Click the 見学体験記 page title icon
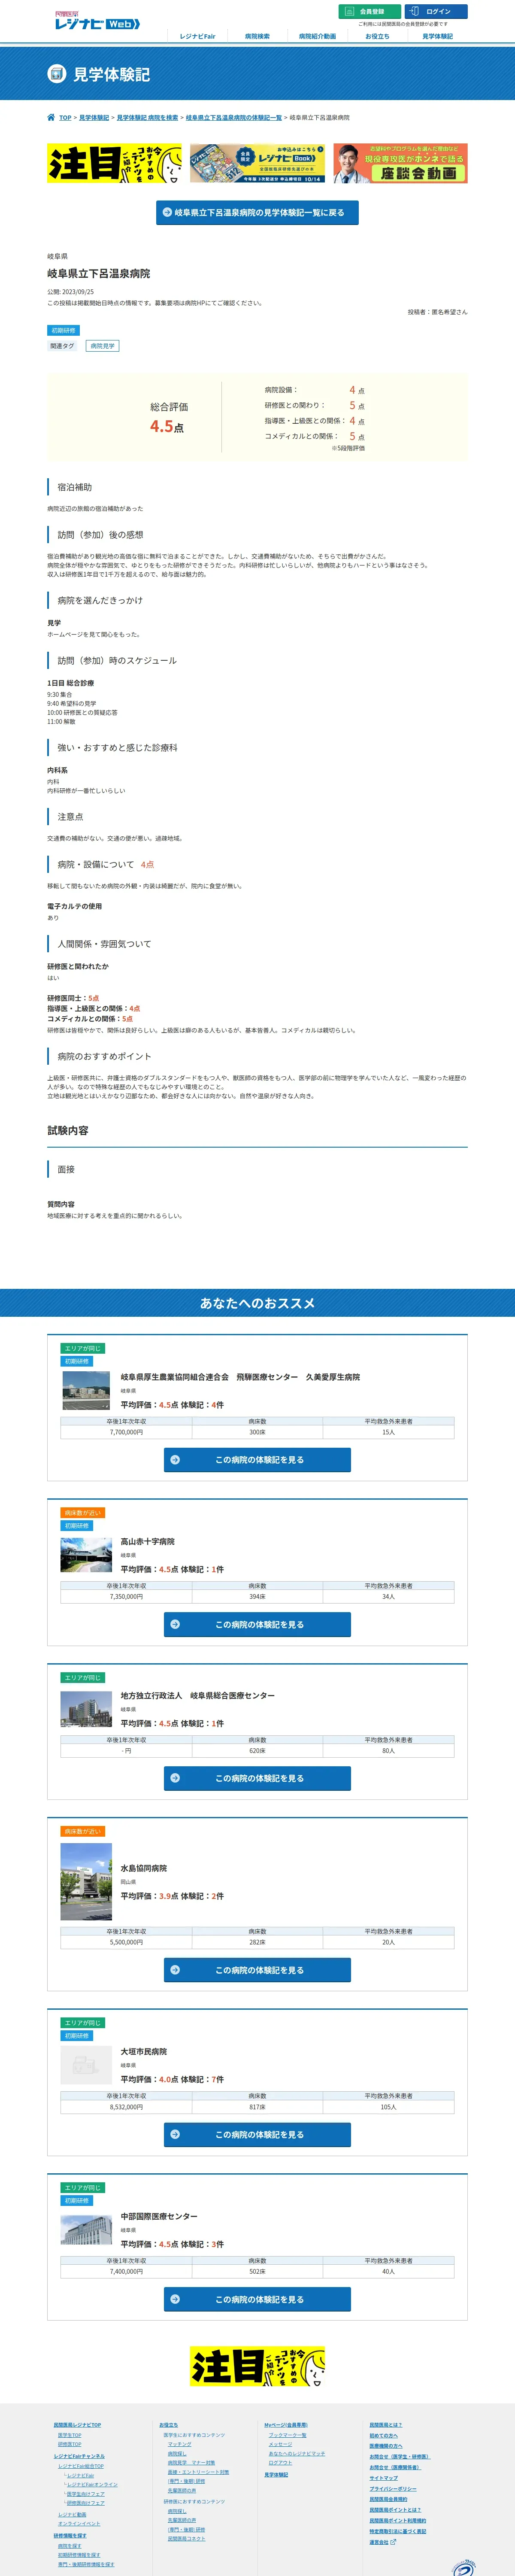The width and height of the screenshot is (515, 2576). point(57,74)
